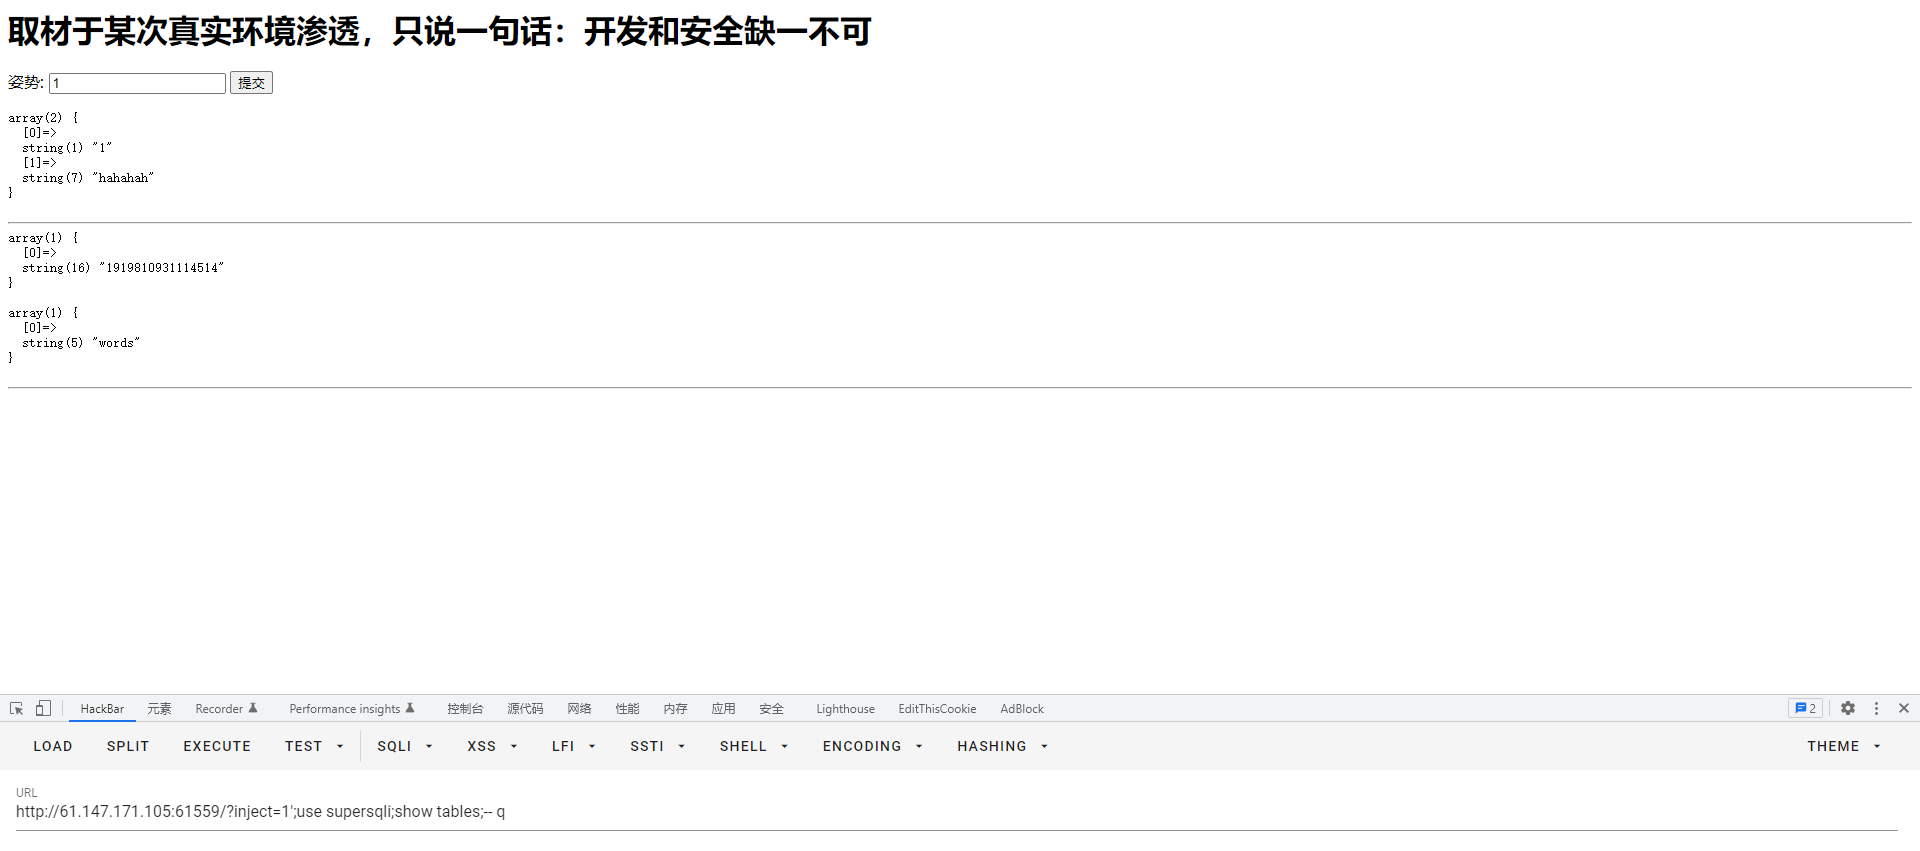This screenshot has height=851, width=1920.
Task: Open the 内存 memory tab
Action: click(675, 709)
